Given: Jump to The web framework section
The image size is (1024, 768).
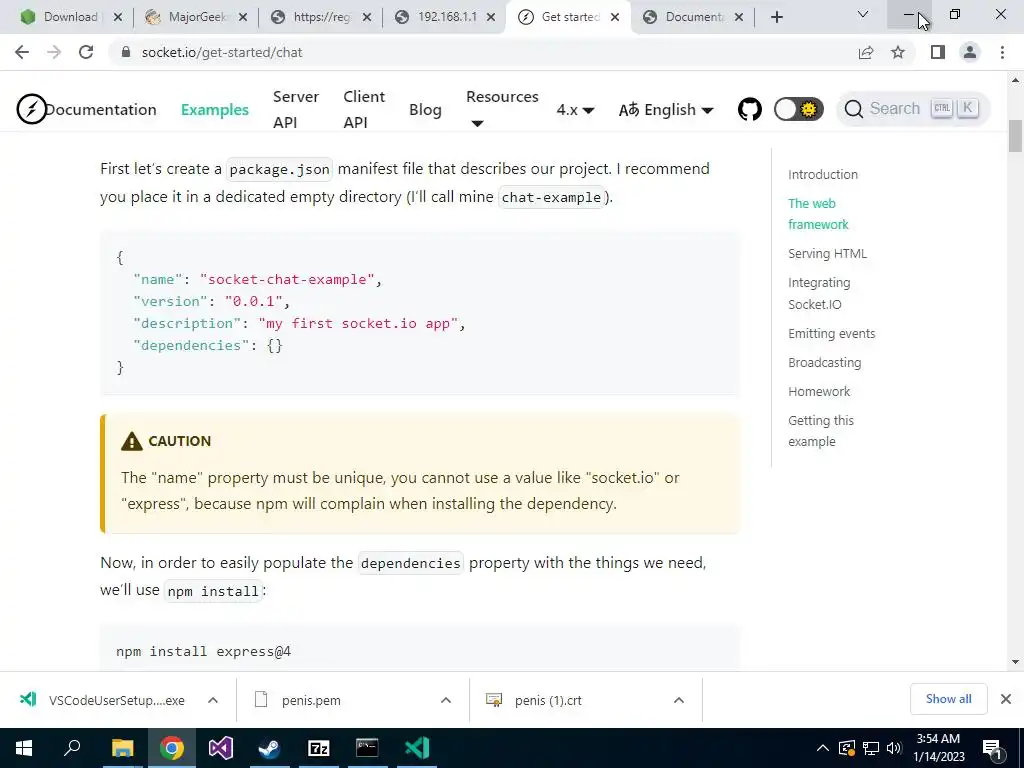Looking at the screenshot, I should tap(818, 214).
